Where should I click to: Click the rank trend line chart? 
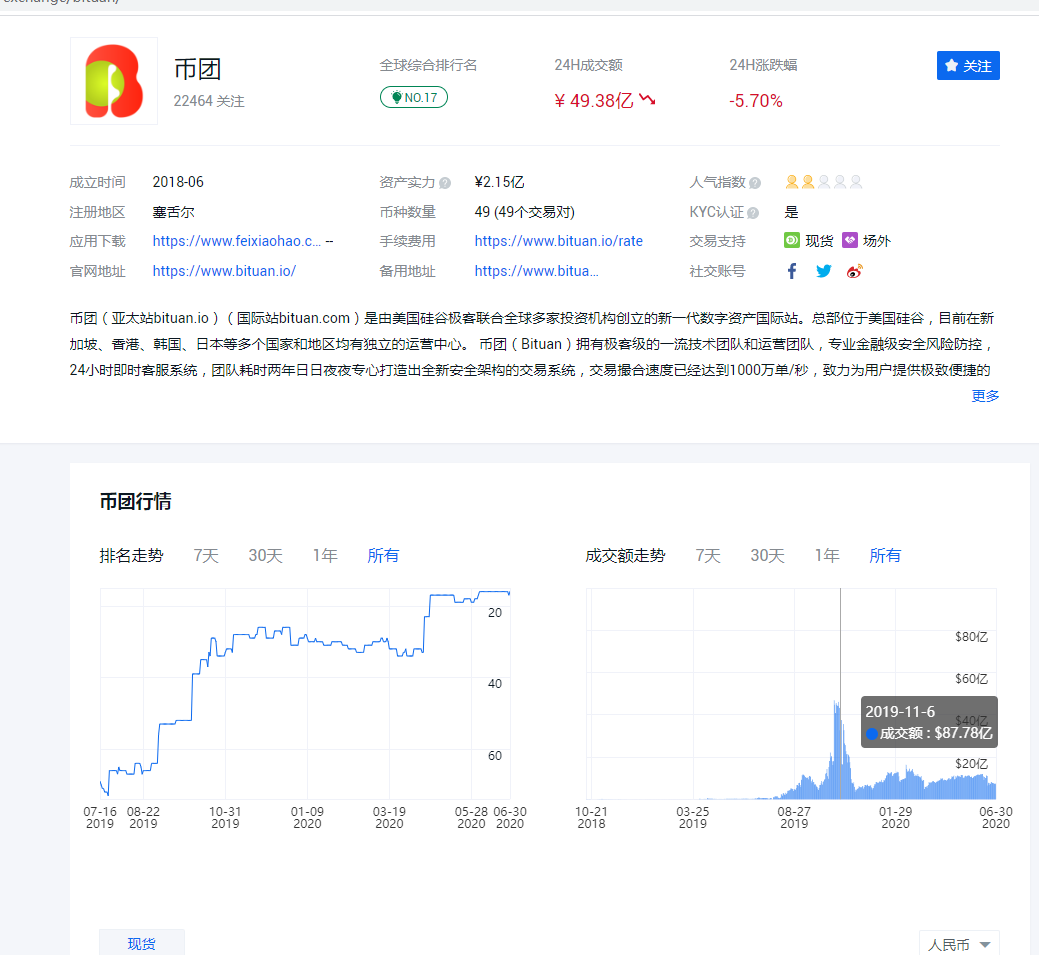tap(305, 693)
